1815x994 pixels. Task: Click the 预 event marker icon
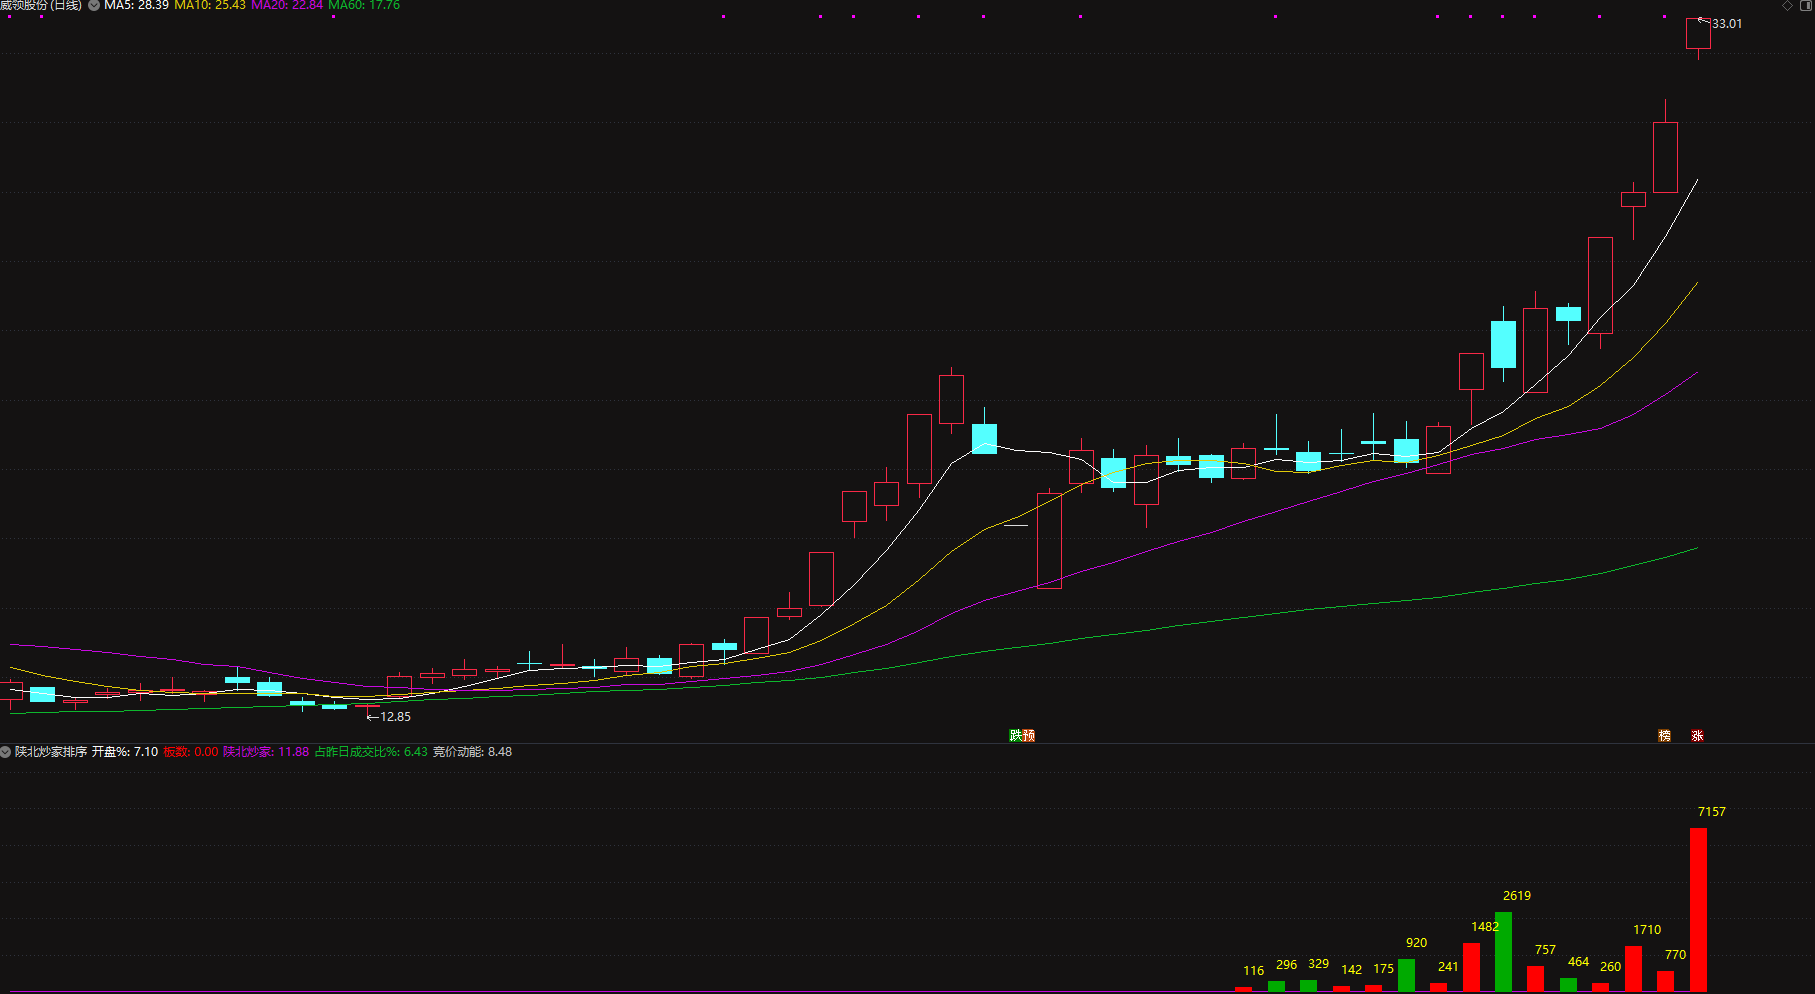click(1029, 736)
